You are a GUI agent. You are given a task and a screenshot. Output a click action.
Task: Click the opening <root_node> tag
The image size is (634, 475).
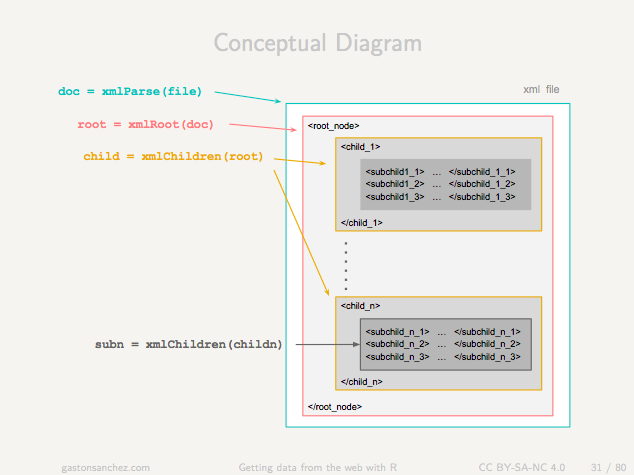coord(334,126)
